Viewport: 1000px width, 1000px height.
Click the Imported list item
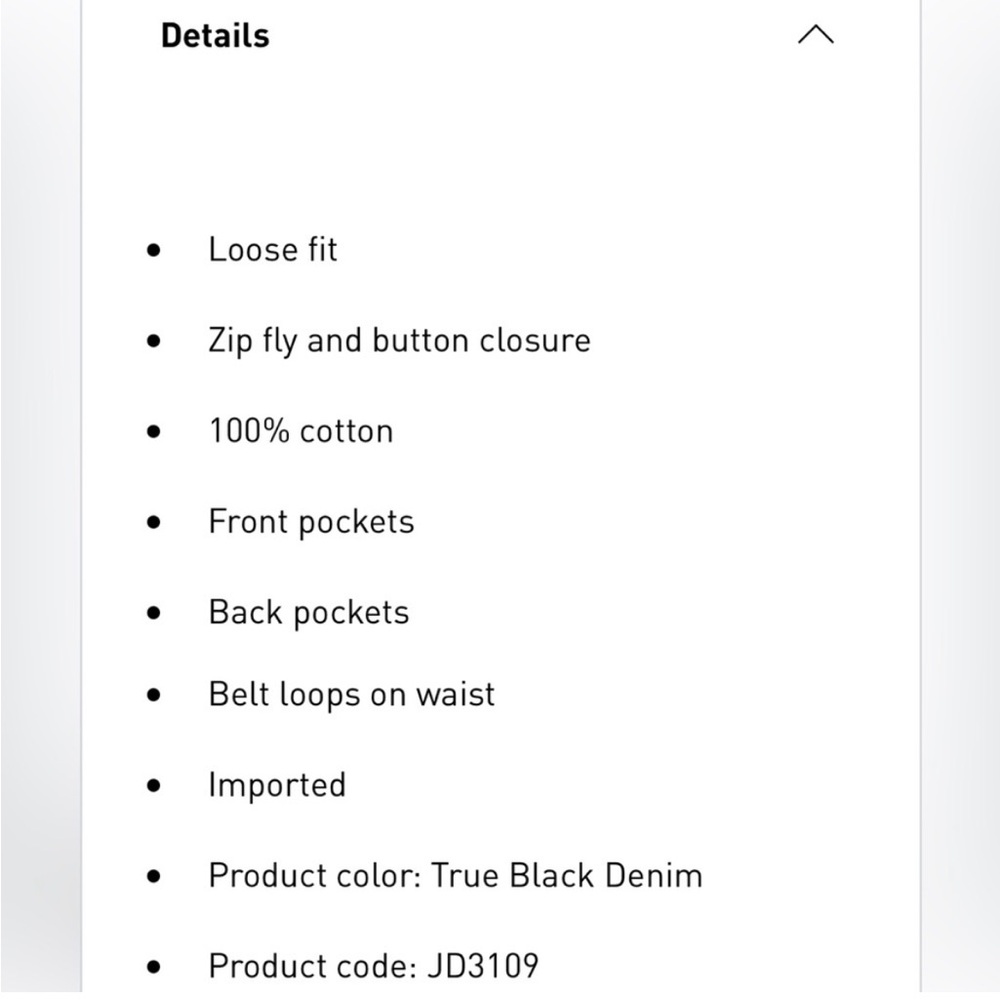point(277,785)
